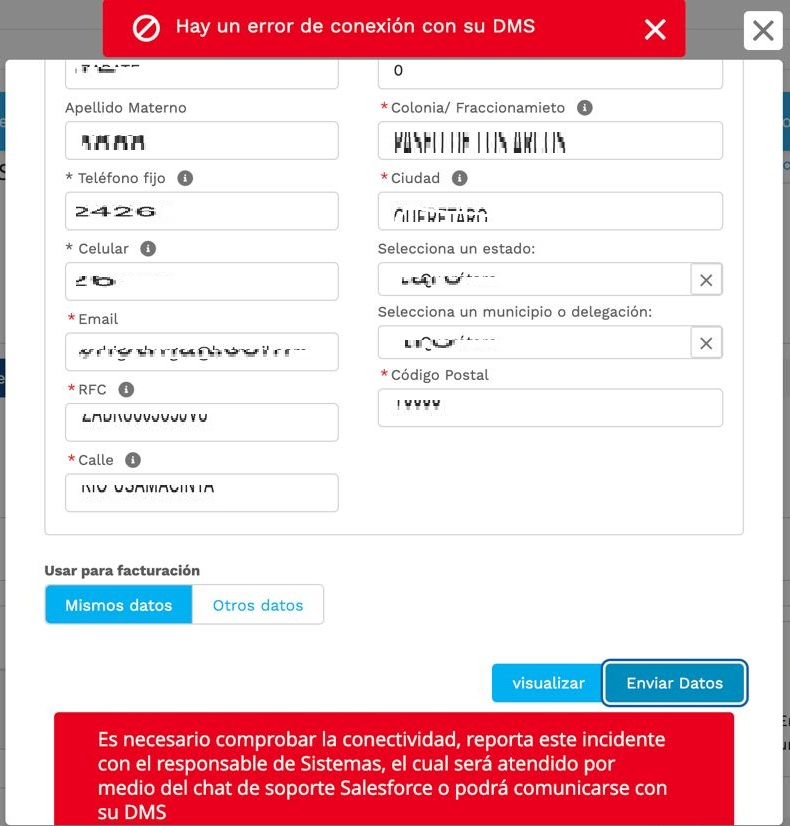Select Mismos datos for facturación

(x=119, y=605)
